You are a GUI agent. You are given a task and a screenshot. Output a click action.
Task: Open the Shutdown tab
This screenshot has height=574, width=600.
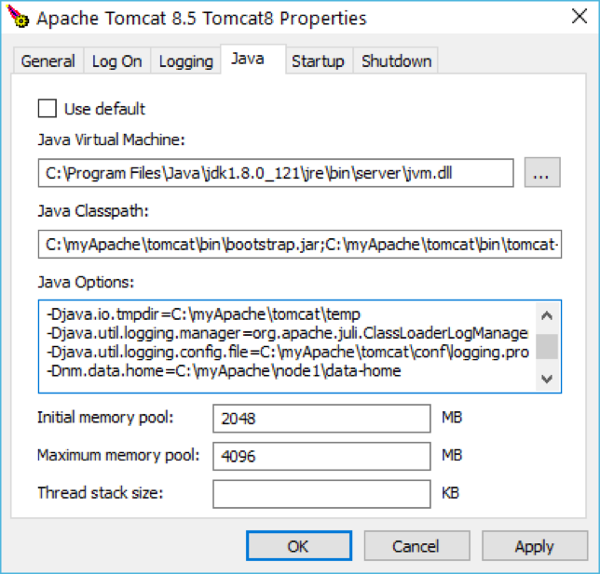396,61
